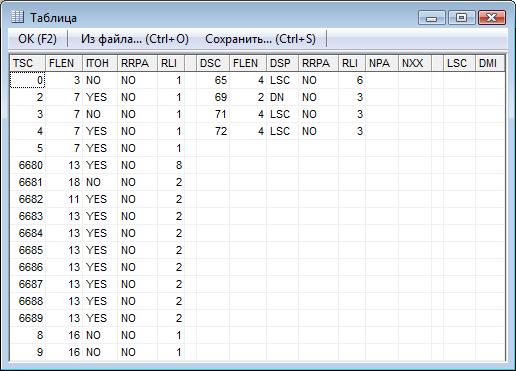This screenshot has height=371, width=516.
Task: Maximize the Таблица window
Action: (x=462, y=17)
